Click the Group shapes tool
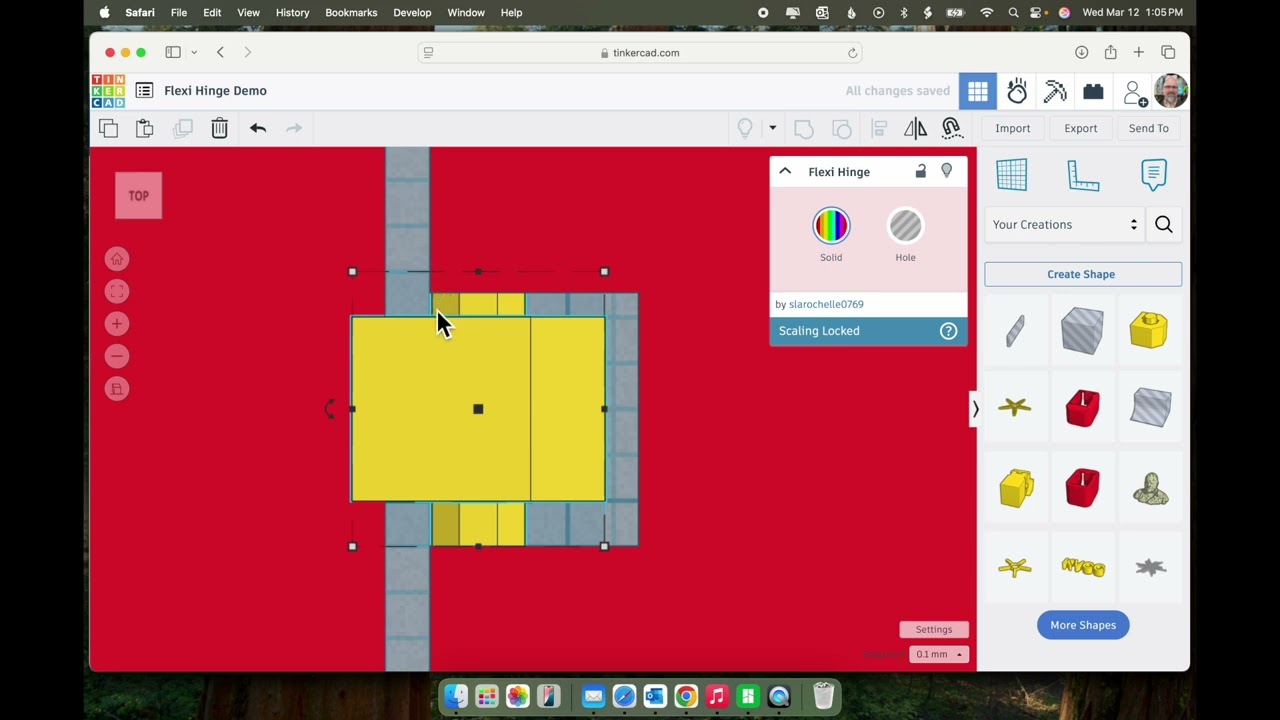 [x=803, y=128]
